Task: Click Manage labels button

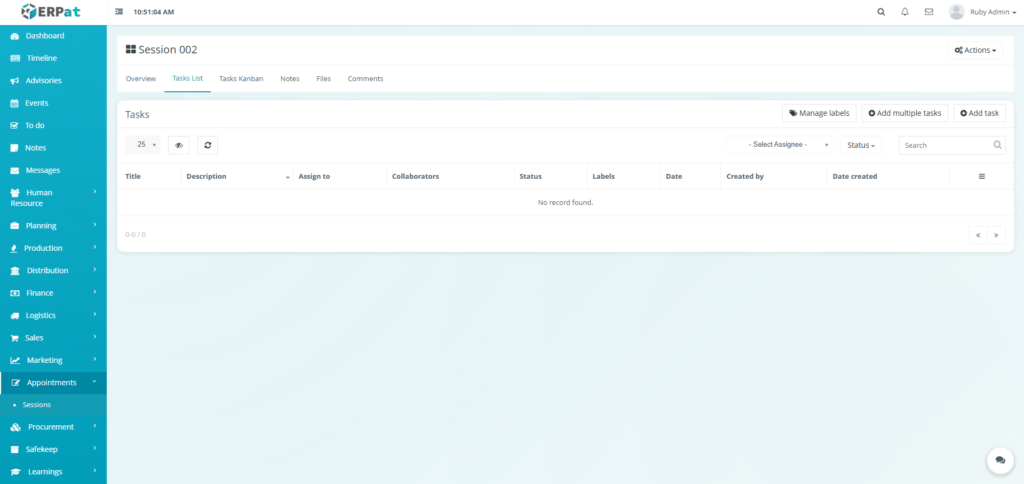Action: coord(819,113)
